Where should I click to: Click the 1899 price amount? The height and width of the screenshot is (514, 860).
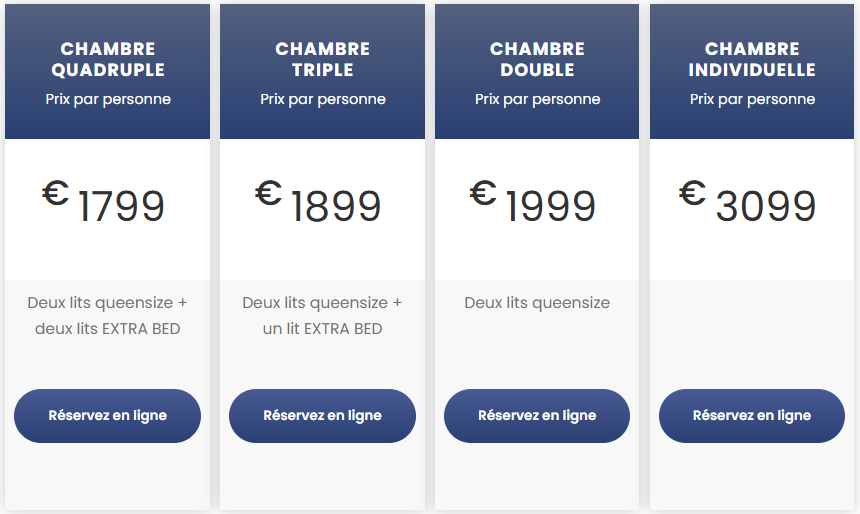coord(336,206)
